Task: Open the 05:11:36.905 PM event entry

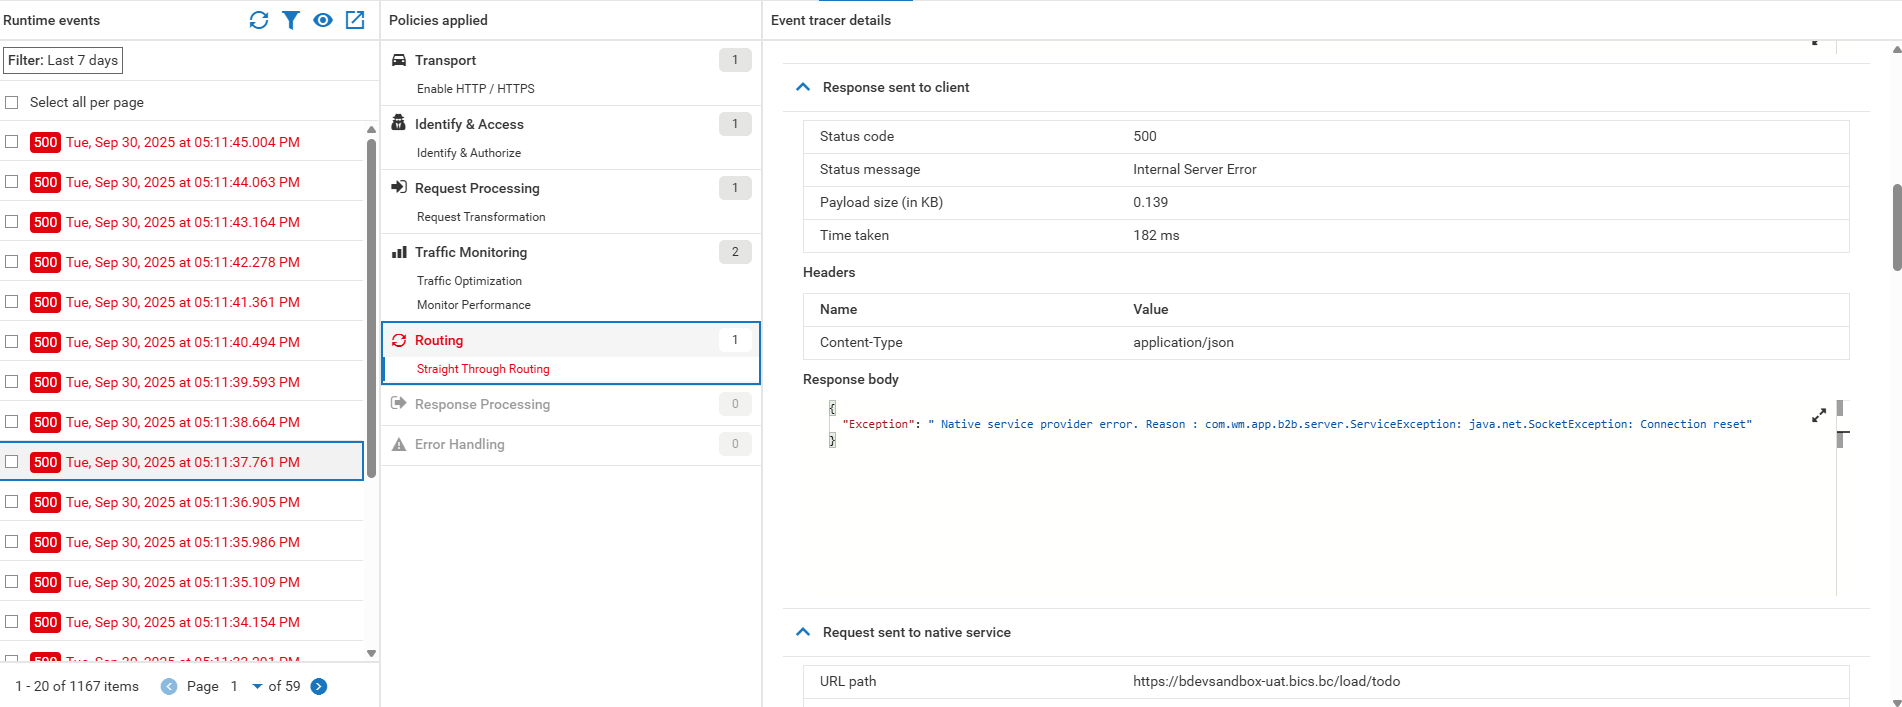Action: pyautogui.click(x=183, y=502)
